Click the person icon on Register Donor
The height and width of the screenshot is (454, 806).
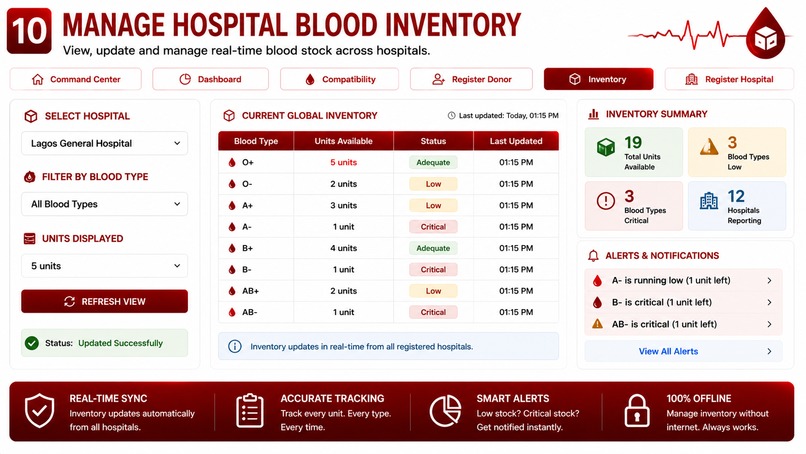438,79
